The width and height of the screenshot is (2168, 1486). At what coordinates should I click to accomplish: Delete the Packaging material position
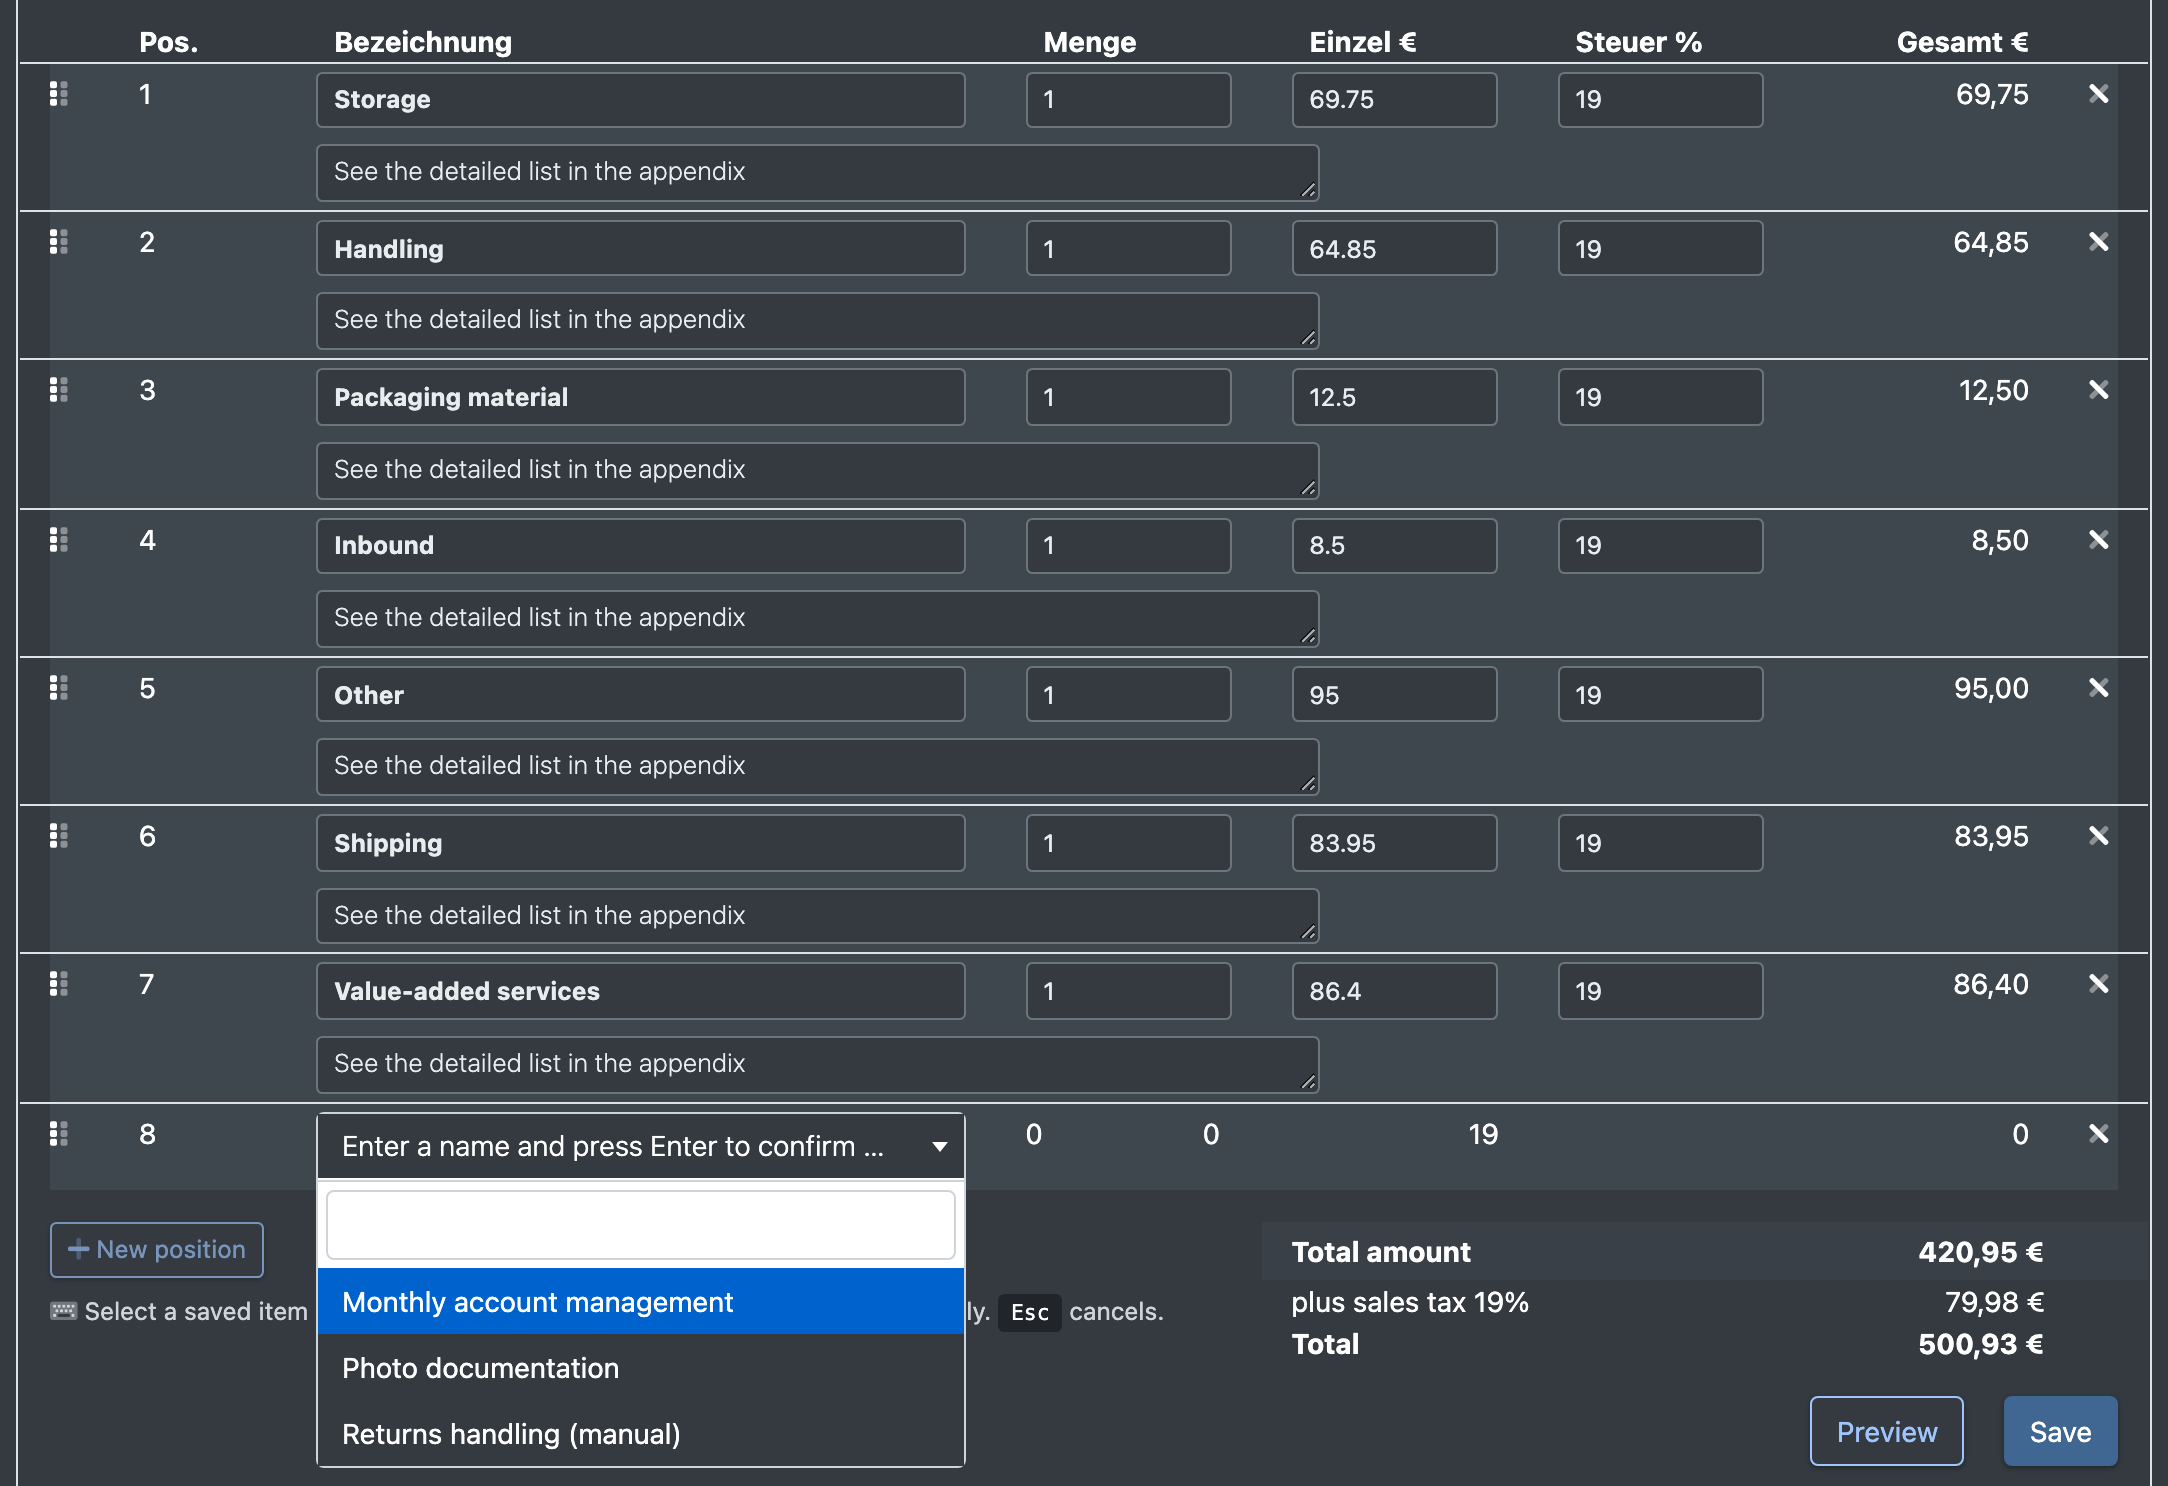(x=2099, y=390)
